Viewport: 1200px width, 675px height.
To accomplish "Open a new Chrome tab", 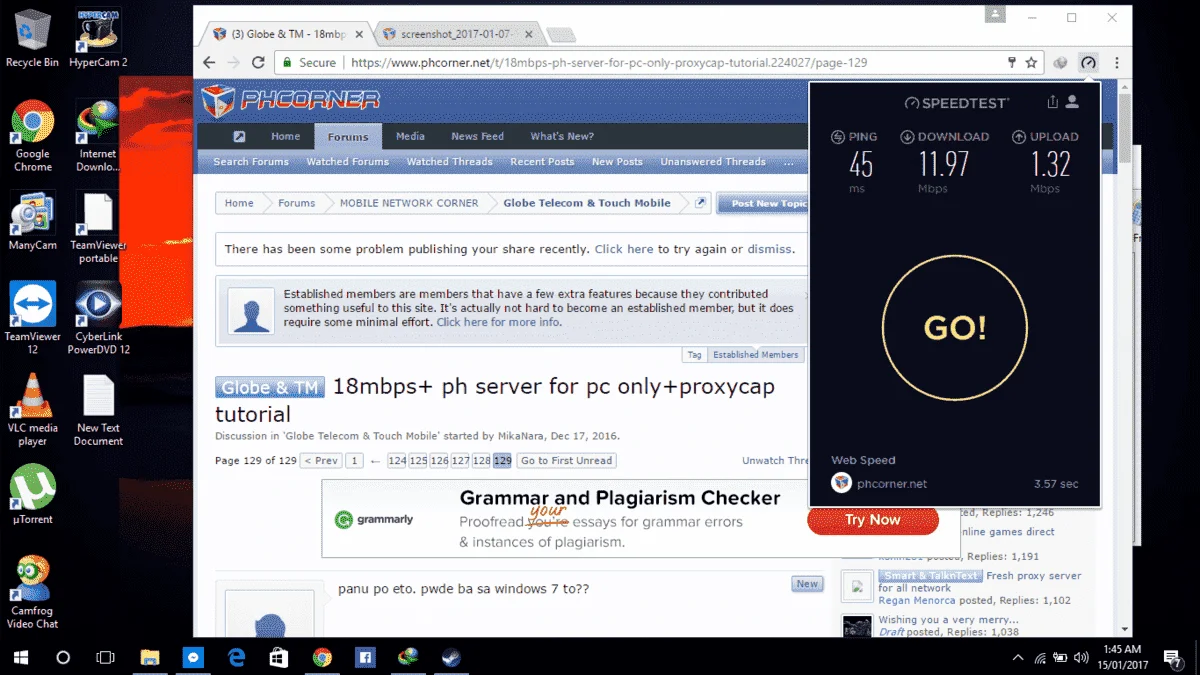I will (560, 35).
